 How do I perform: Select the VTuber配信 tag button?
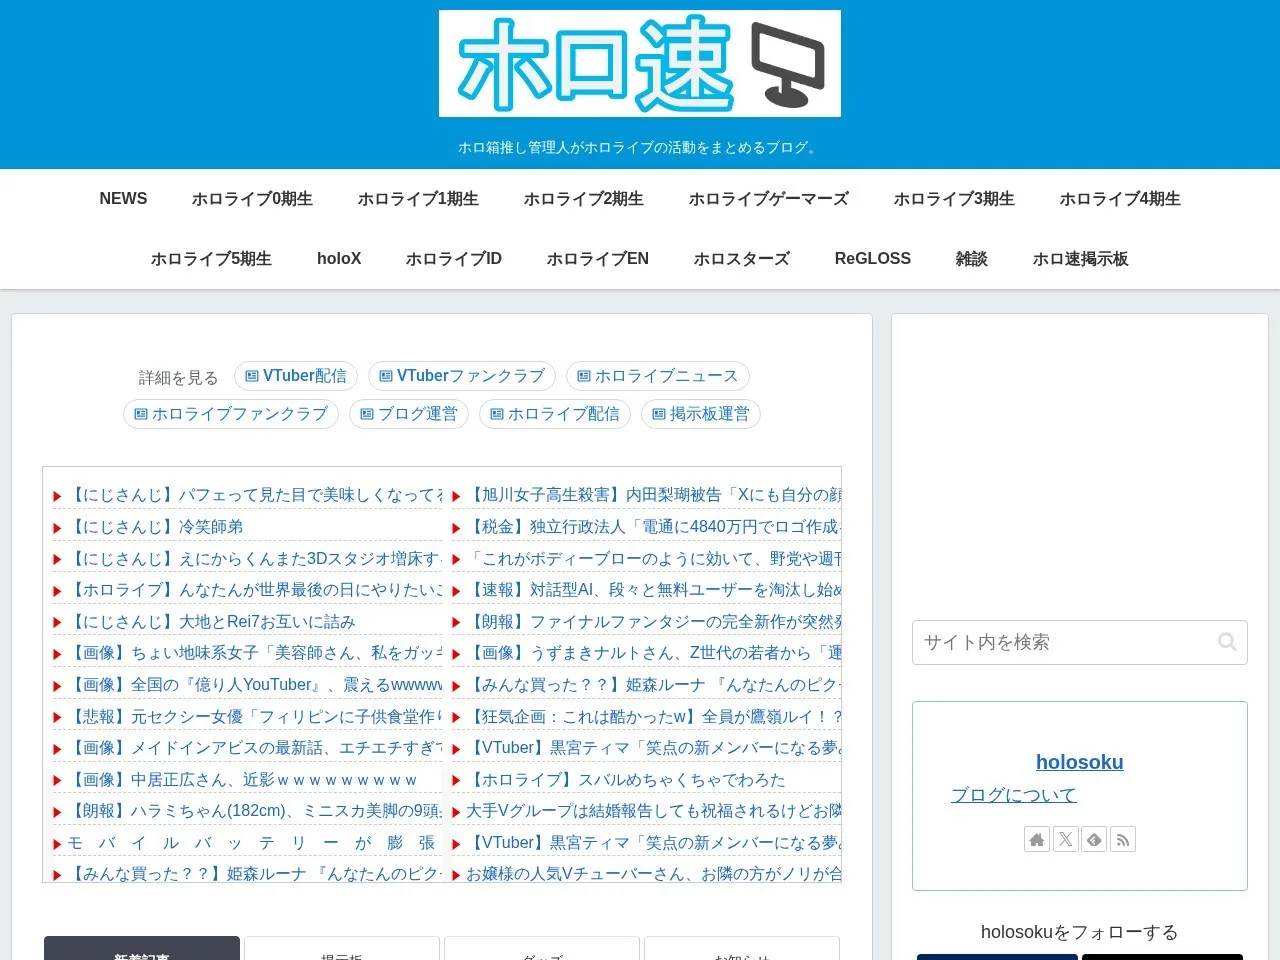coord(296,376)
